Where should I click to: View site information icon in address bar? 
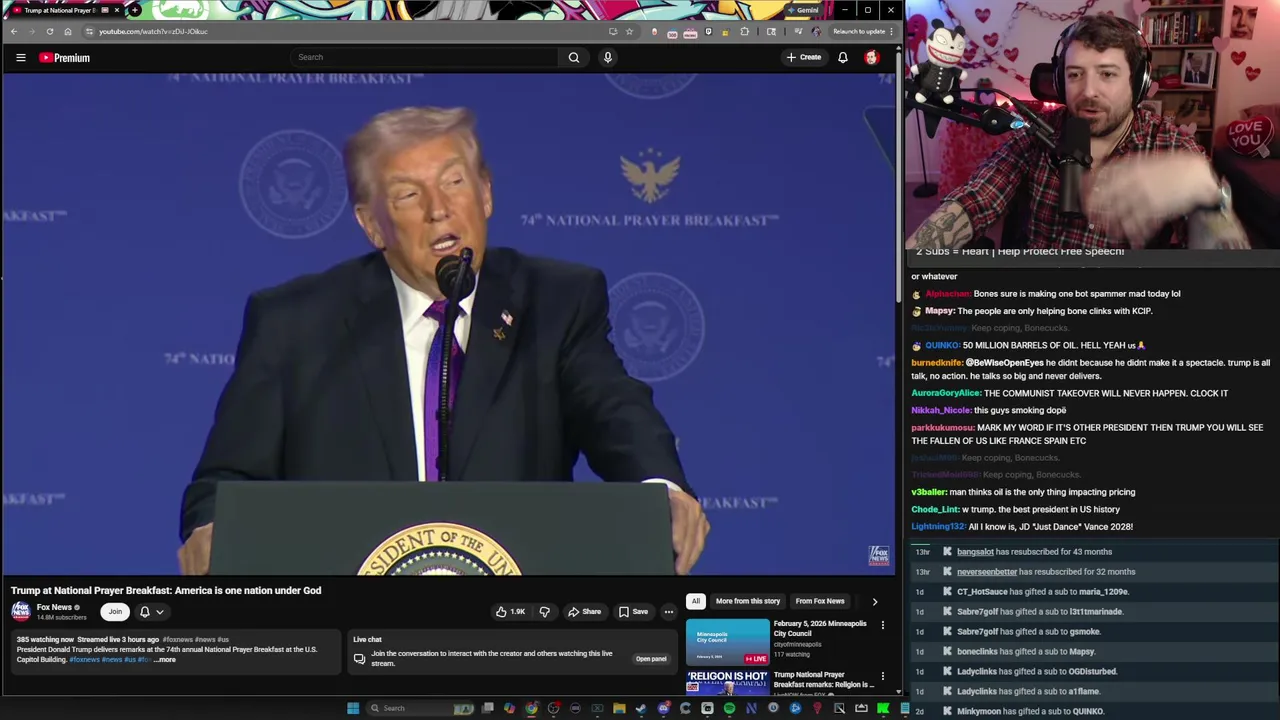tap(89, 31)
